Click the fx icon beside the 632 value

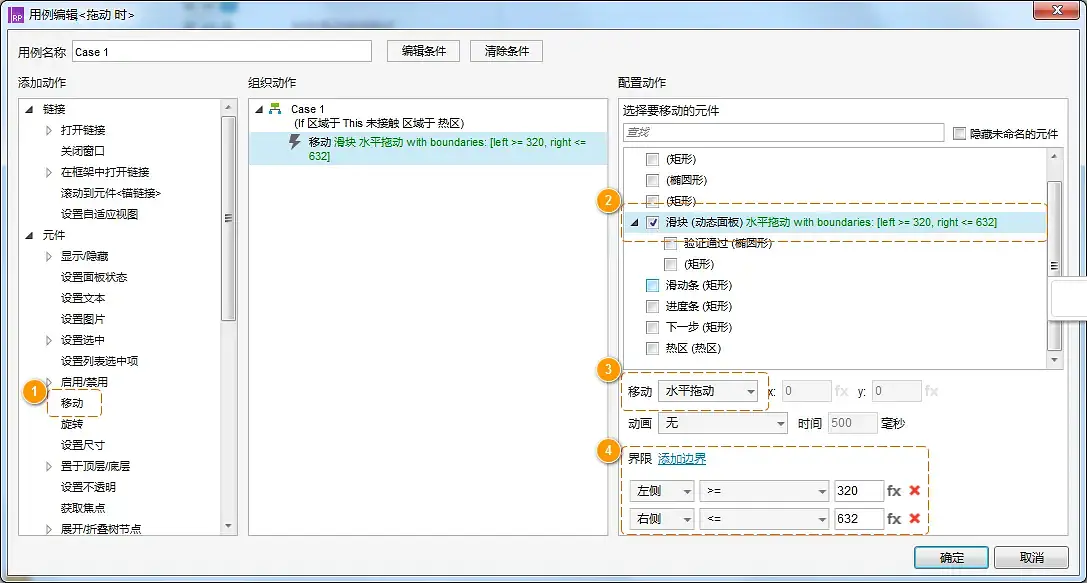pos(893,518)
